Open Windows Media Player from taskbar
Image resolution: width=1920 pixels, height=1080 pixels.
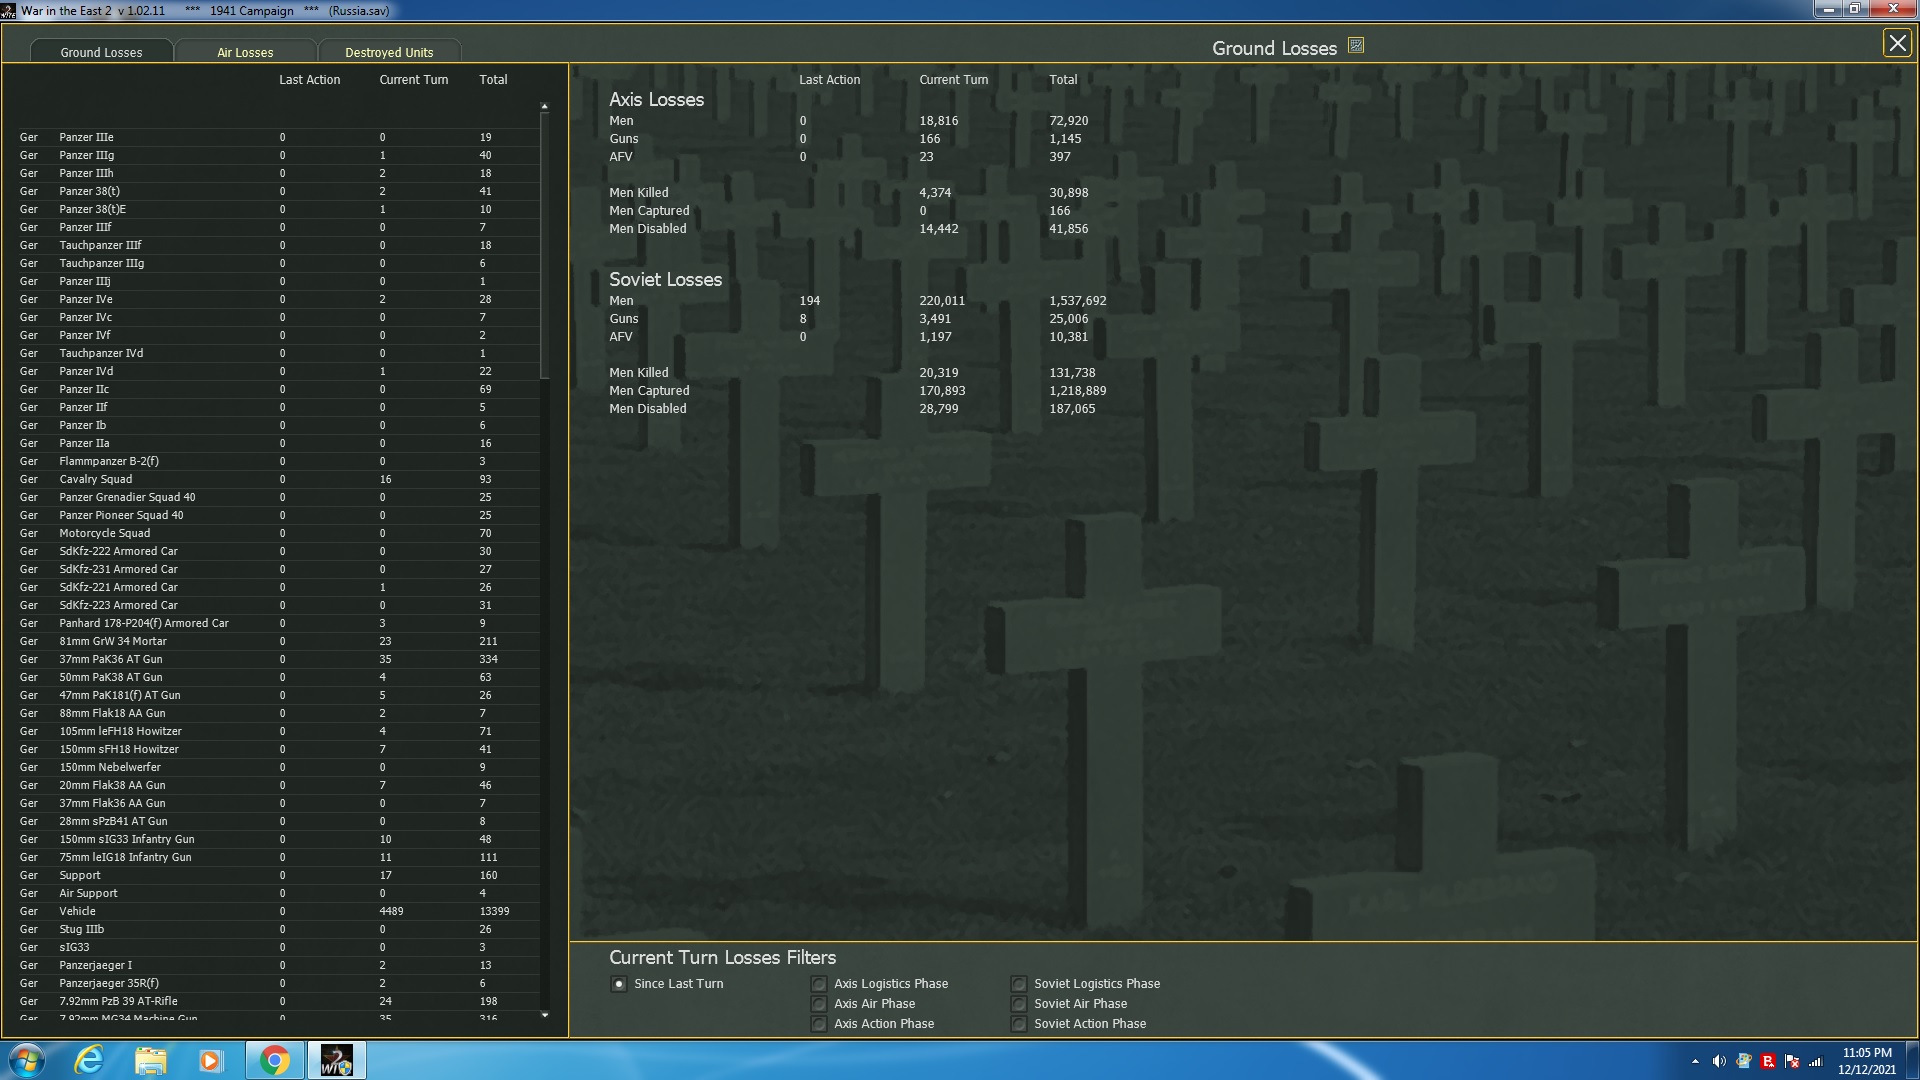(210, 1060)
